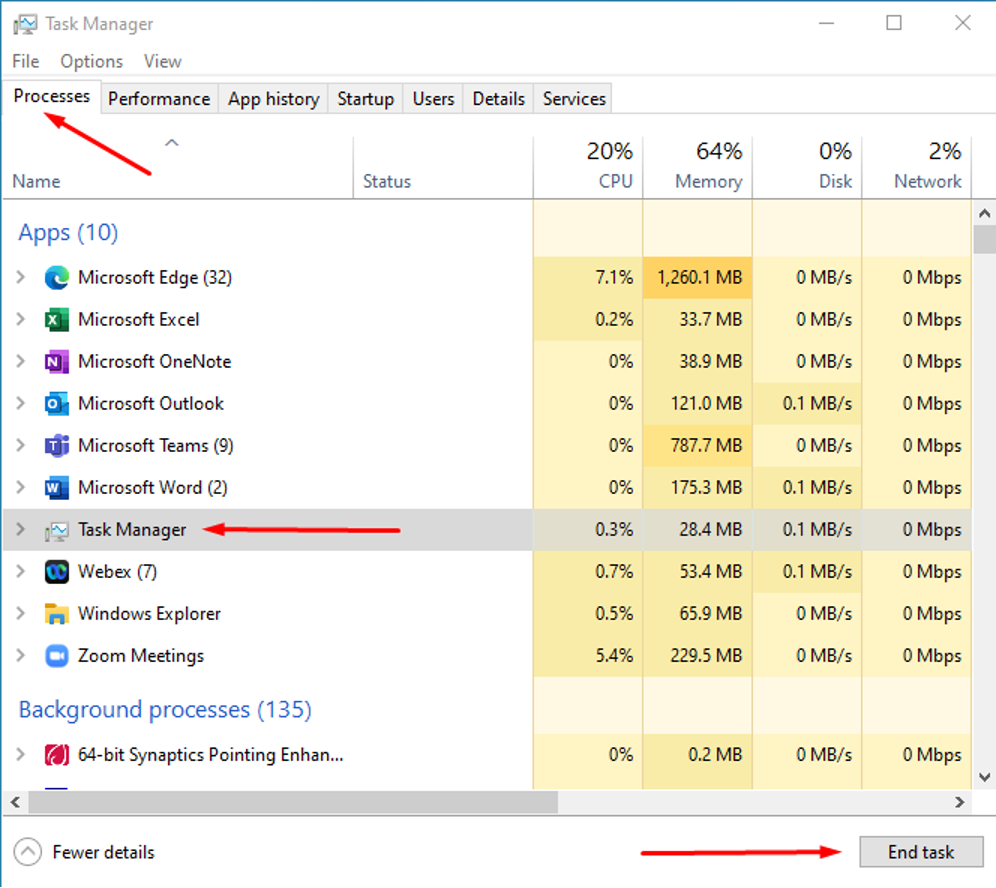996x888 pixels.
Task: Sort processes by CPU usage column
Action: (x=588, y=168)
